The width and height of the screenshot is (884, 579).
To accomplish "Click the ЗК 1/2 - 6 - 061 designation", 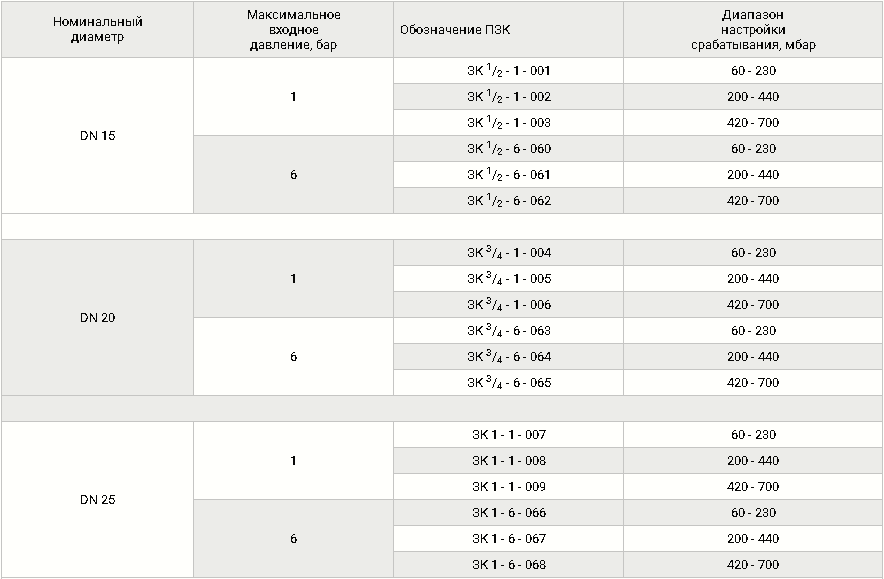I will coord(508,174).
